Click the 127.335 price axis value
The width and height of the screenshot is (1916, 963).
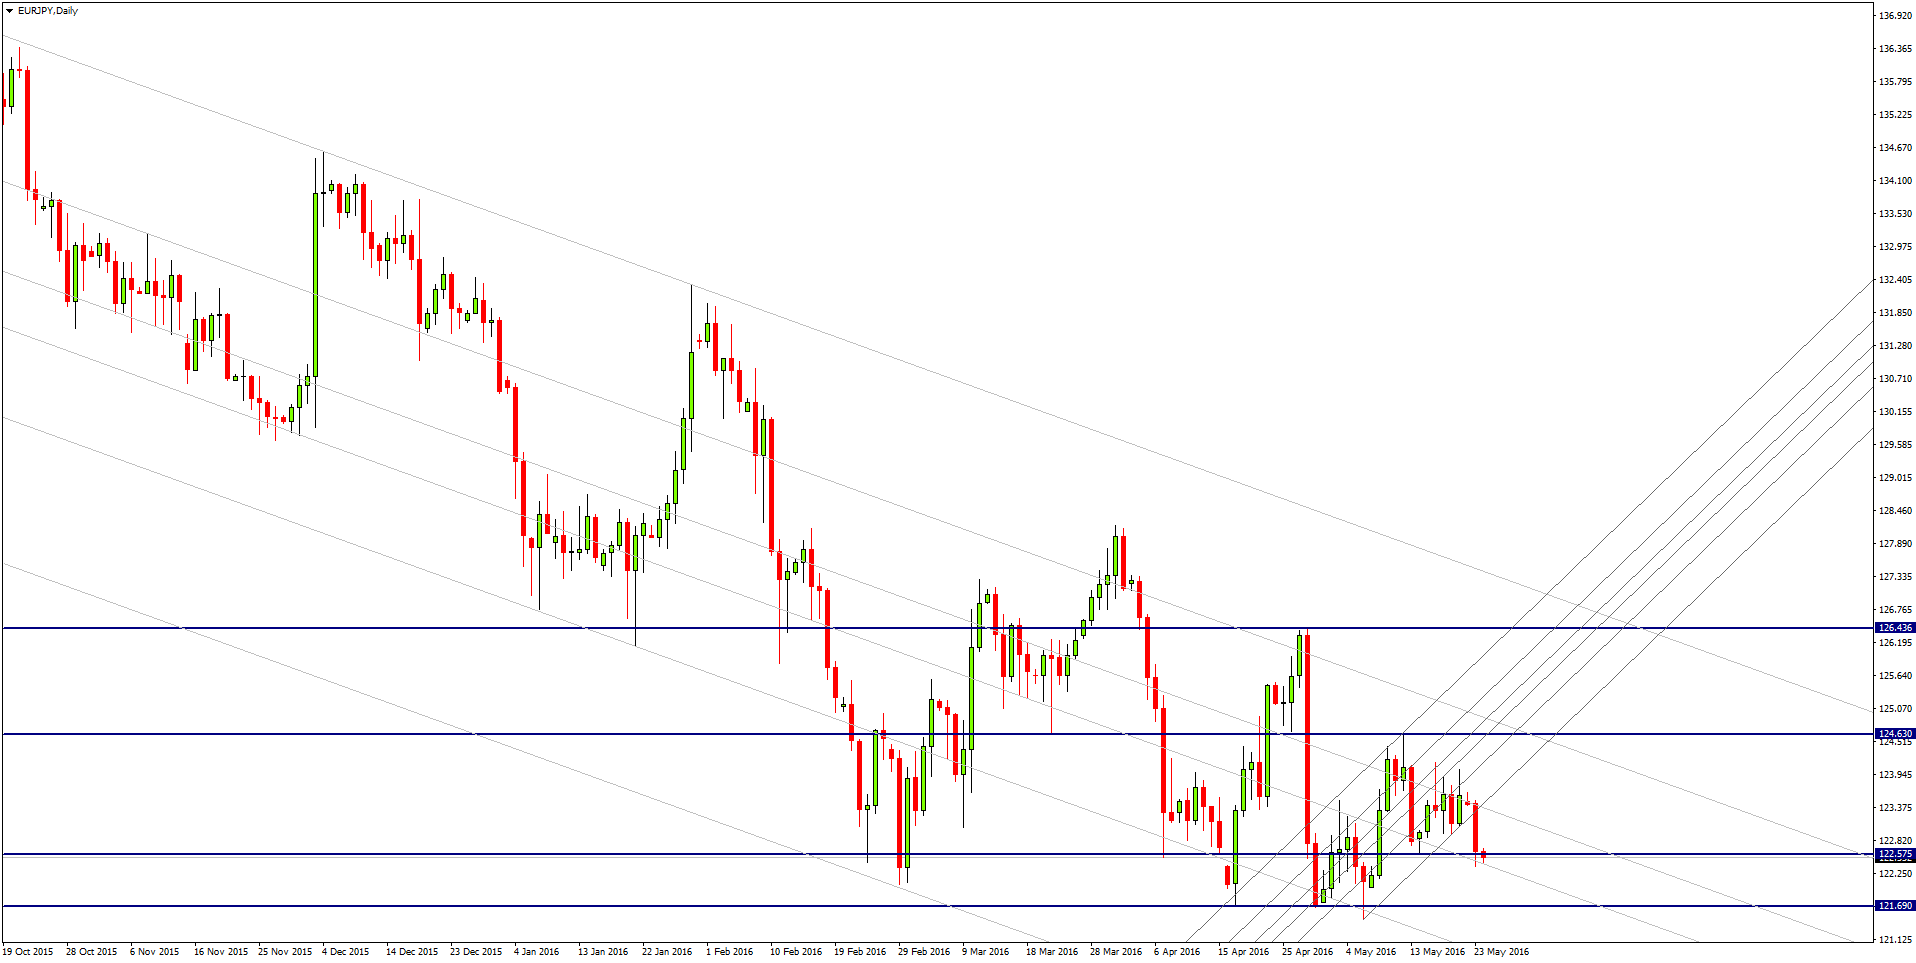click(1896, 577)
